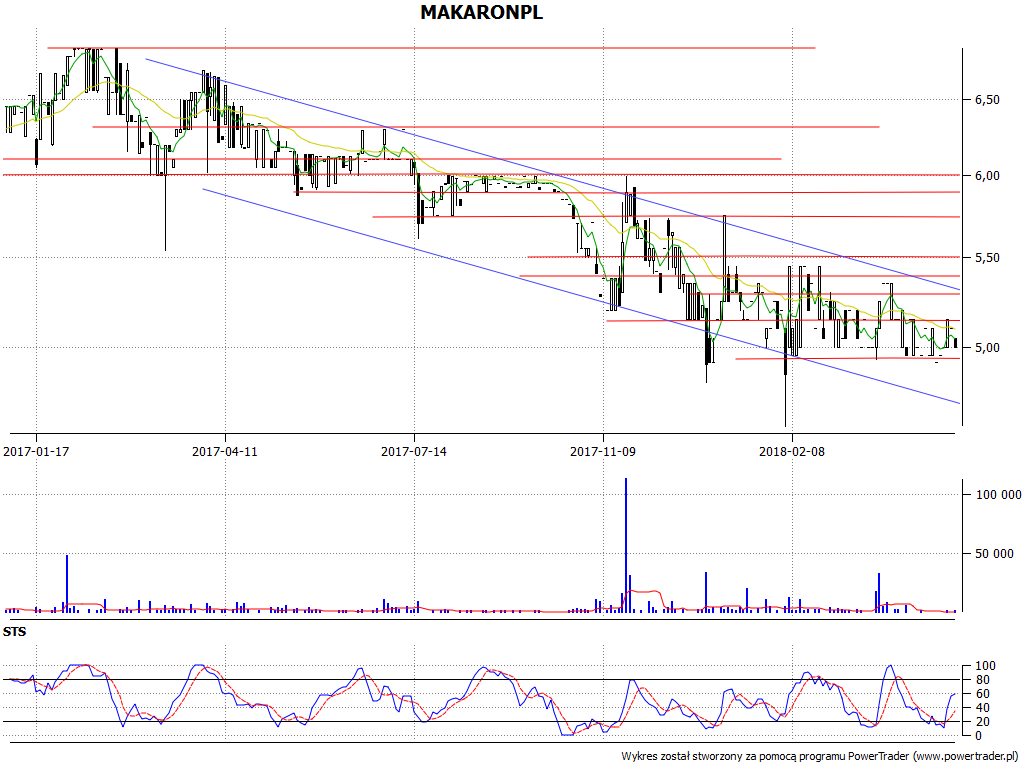Click the volume spike bar near 50 000 in early 2017
Screen dimensions: 1024x768
(67, 584)
